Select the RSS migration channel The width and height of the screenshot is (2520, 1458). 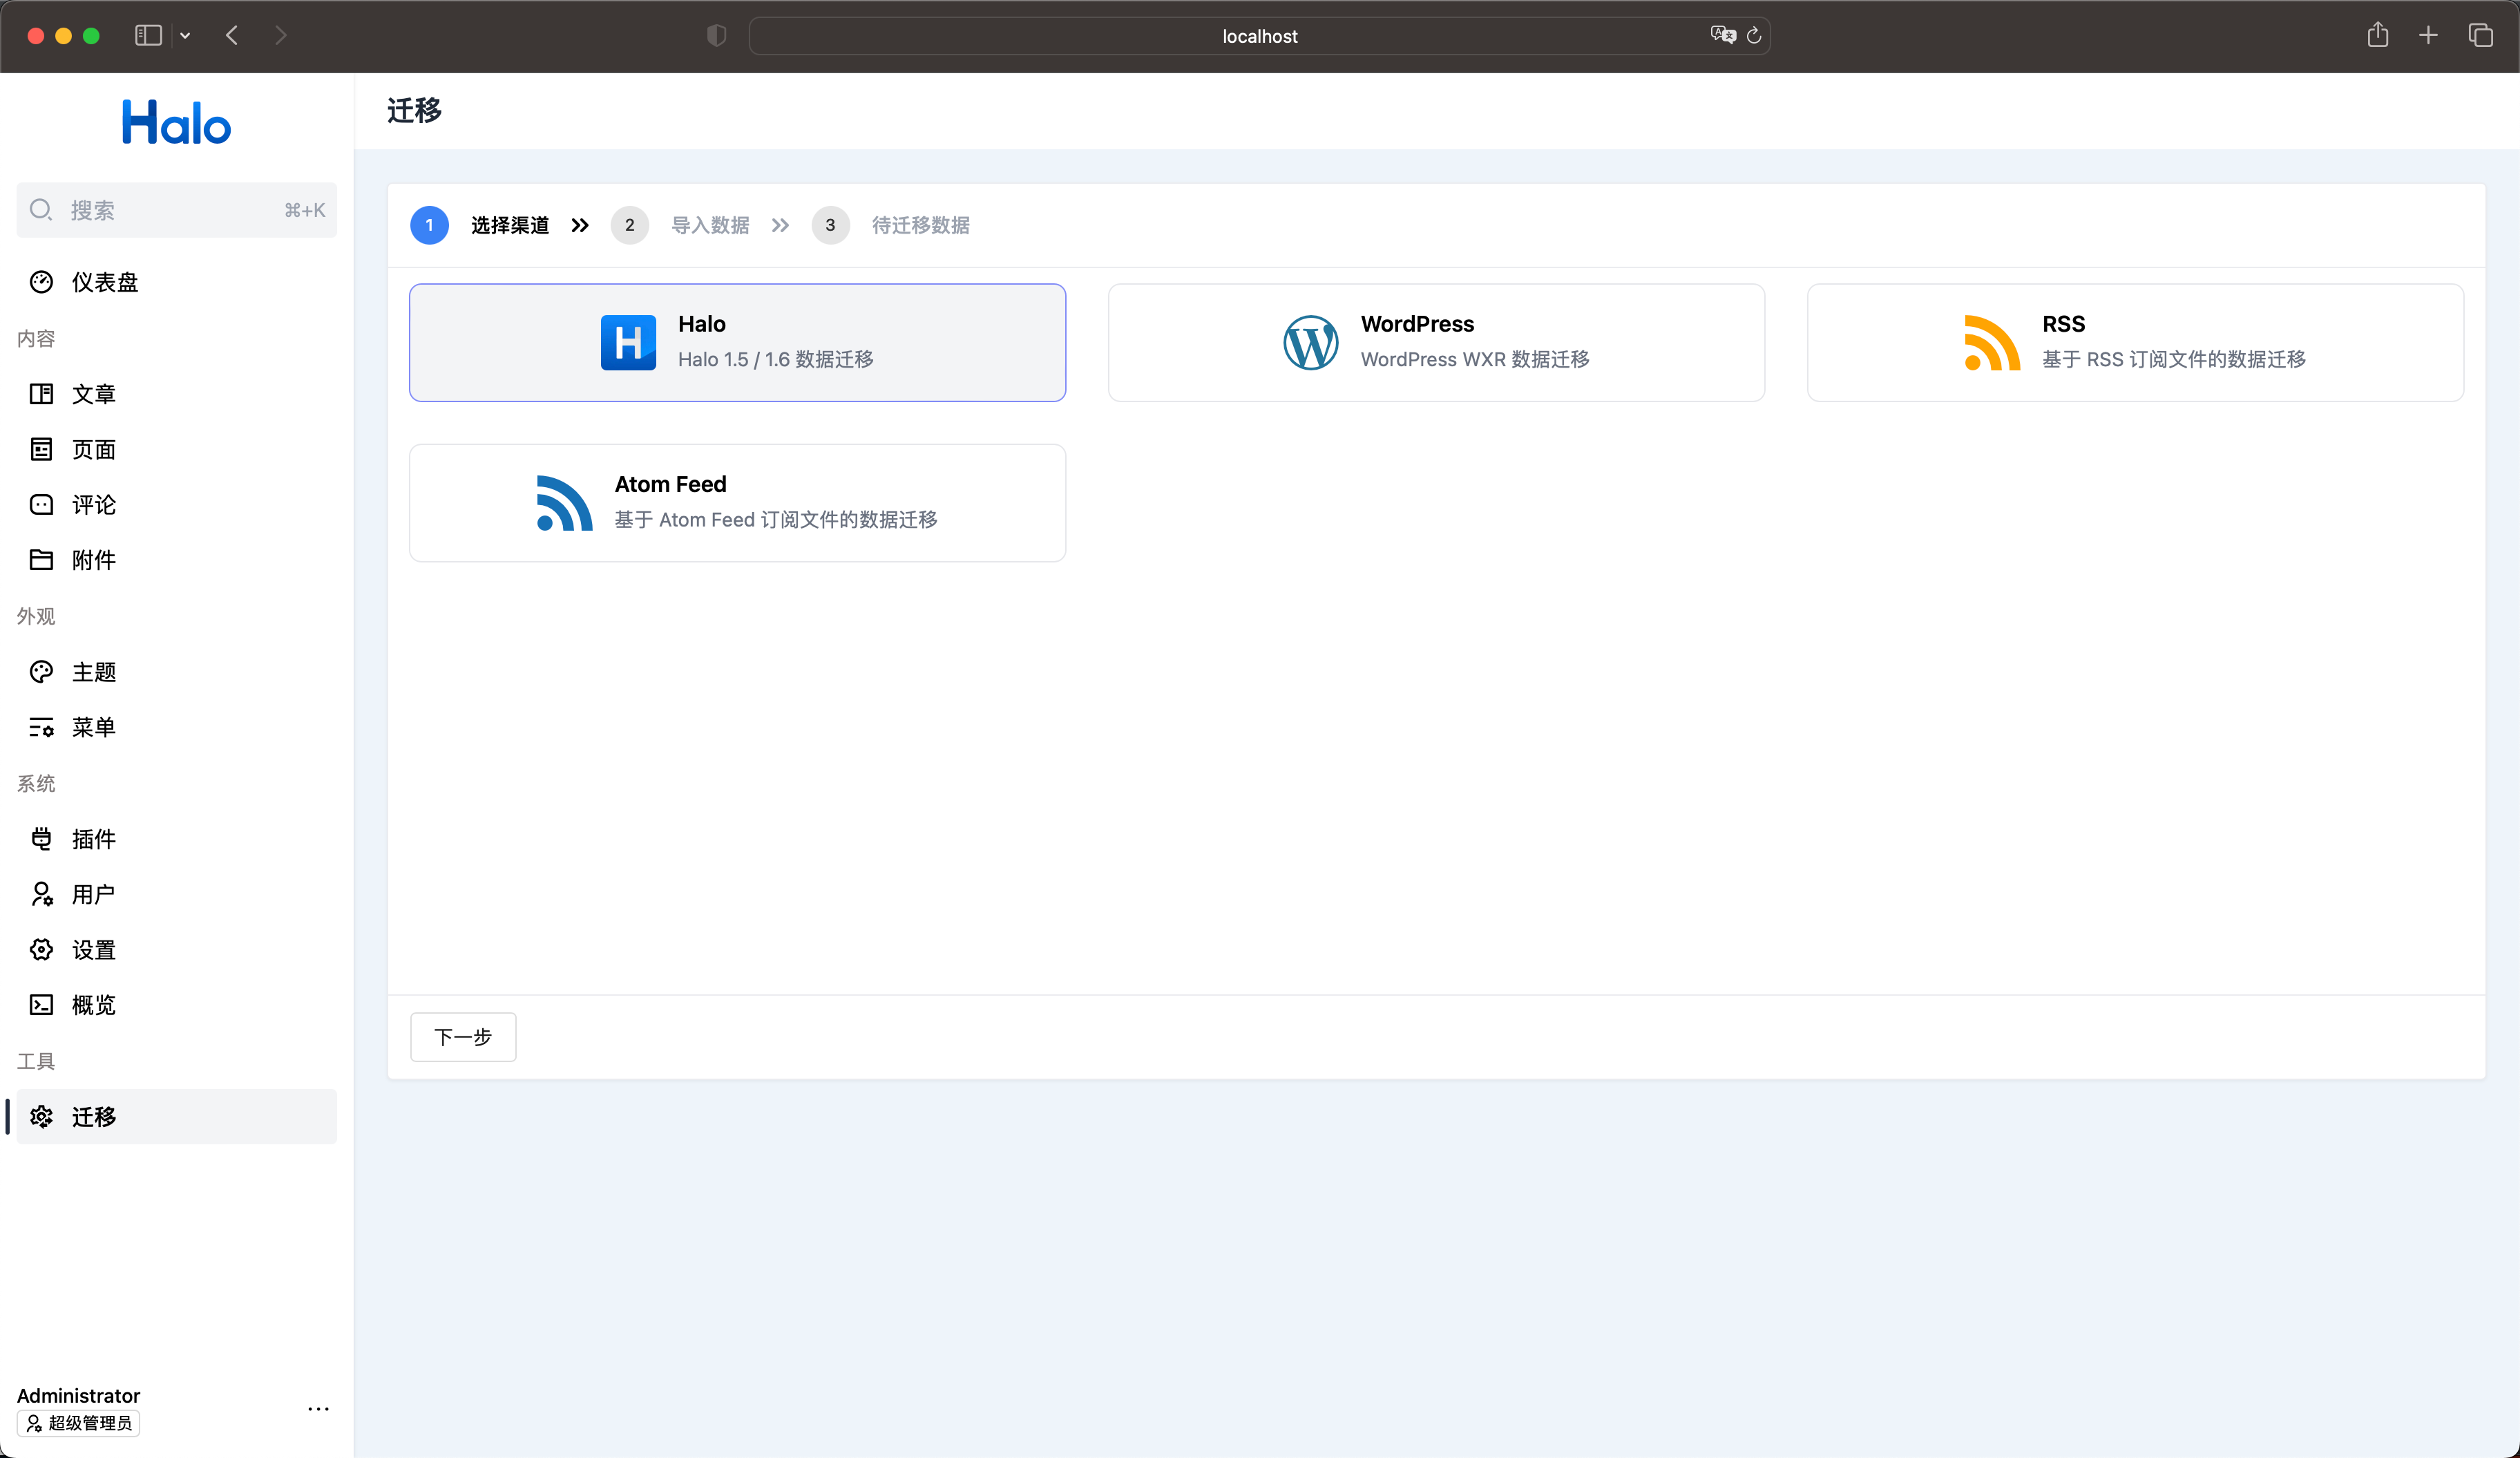click(x=2135, y=342)
